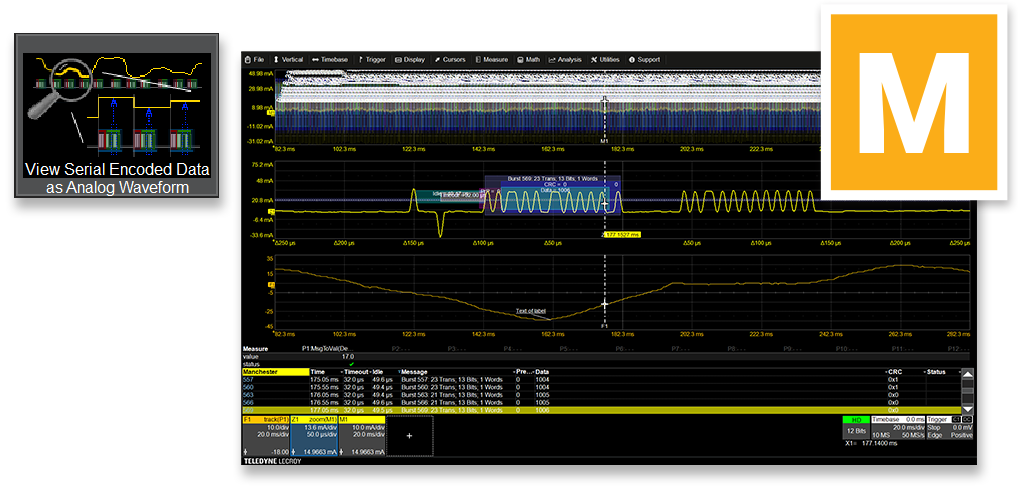
Task: Click the View Serial Encoded Data thumbnail
Action: [117, 115]
